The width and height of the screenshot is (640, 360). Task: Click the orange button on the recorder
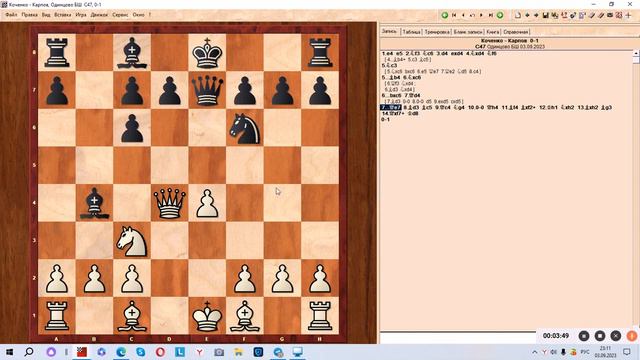tap(631, 336)
